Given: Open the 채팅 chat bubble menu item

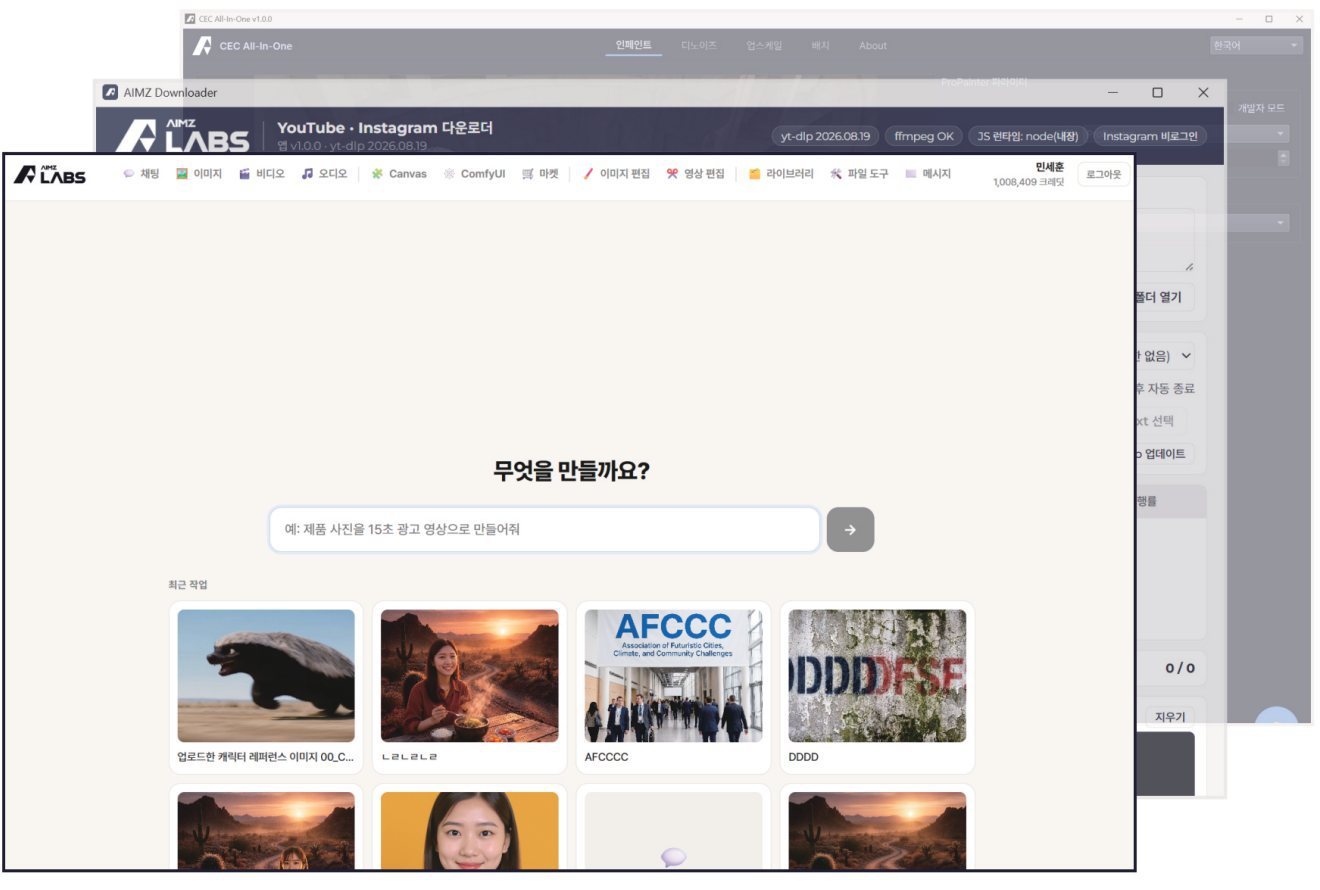Looking at the screenshot, I should pyautogui.click(x=141, y=174).
